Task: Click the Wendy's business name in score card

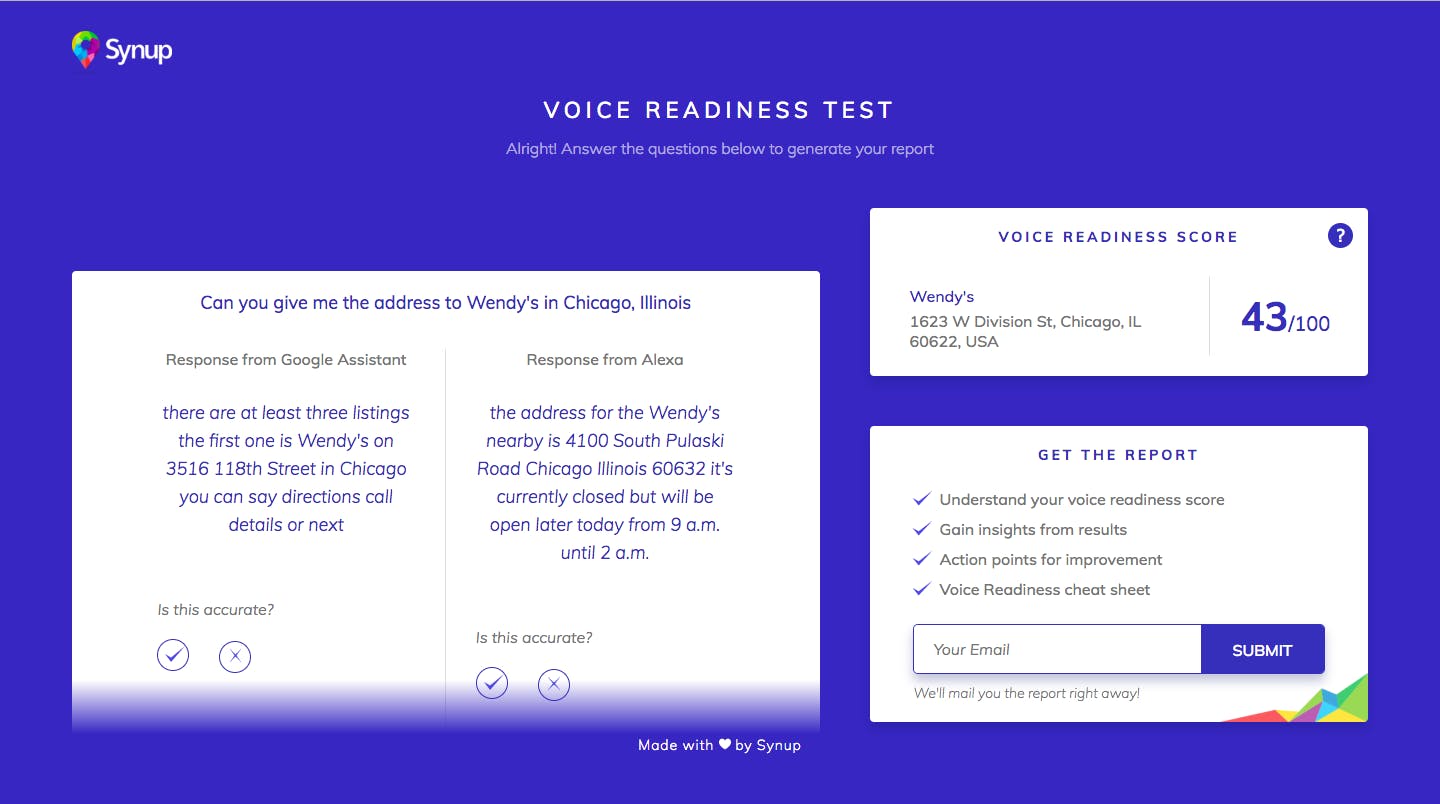Action: pos(942,297)
